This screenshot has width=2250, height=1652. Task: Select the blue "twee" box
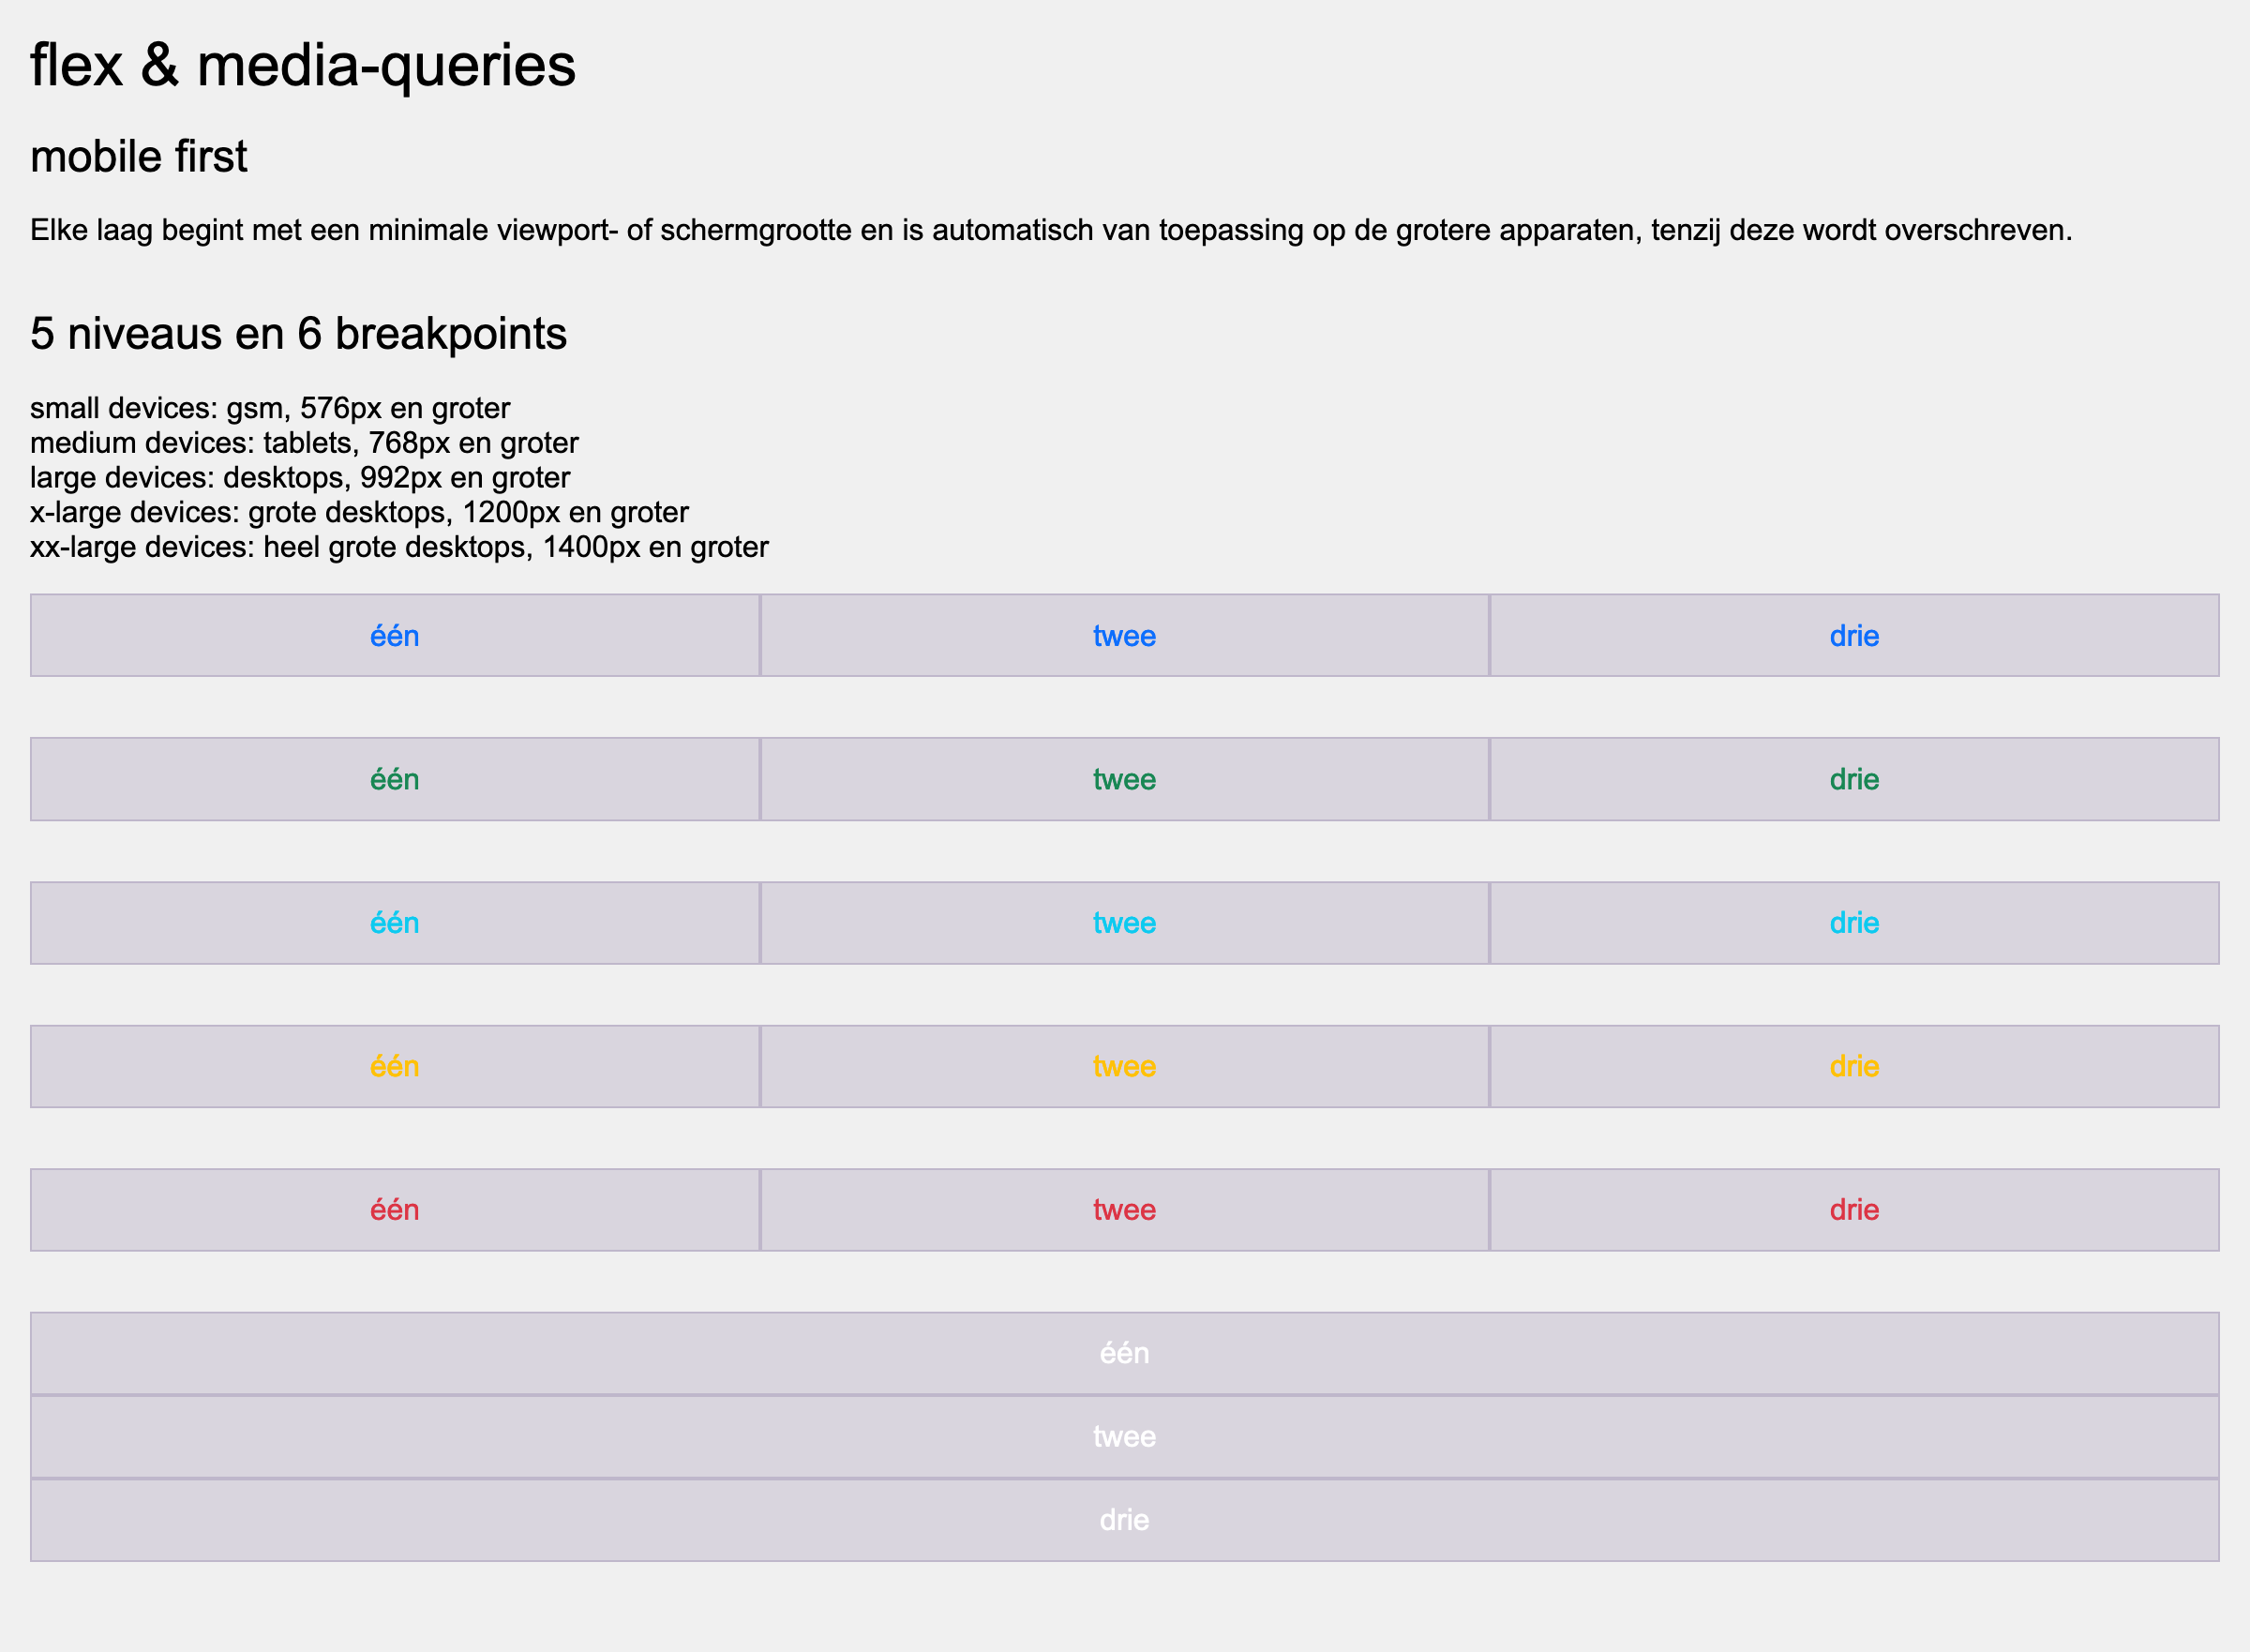1124,636
